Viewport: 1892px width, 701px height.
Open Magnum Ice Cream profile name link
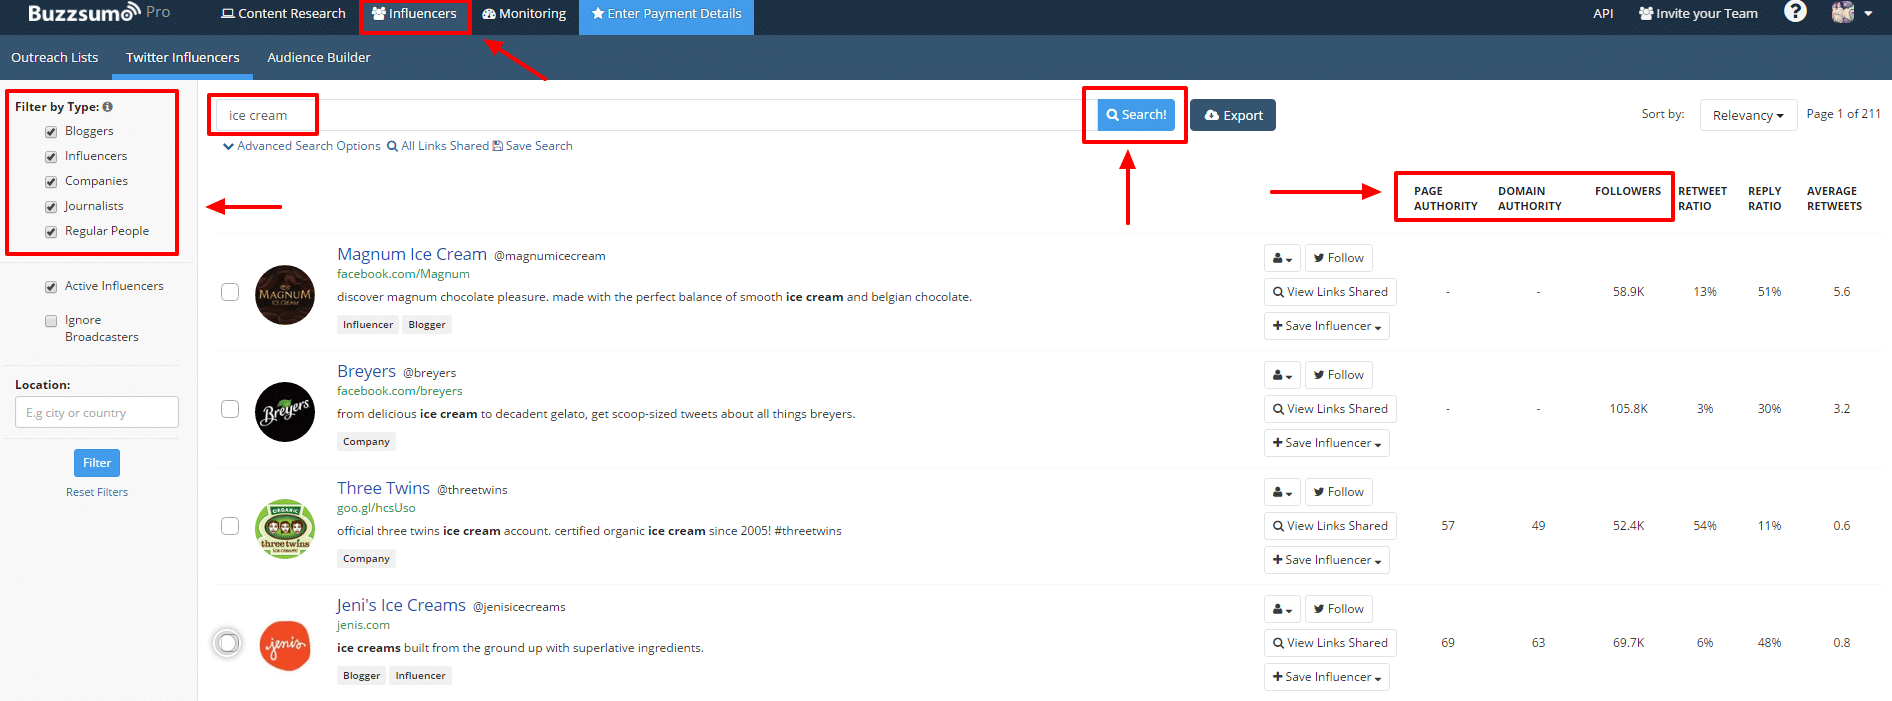point(412,255)
